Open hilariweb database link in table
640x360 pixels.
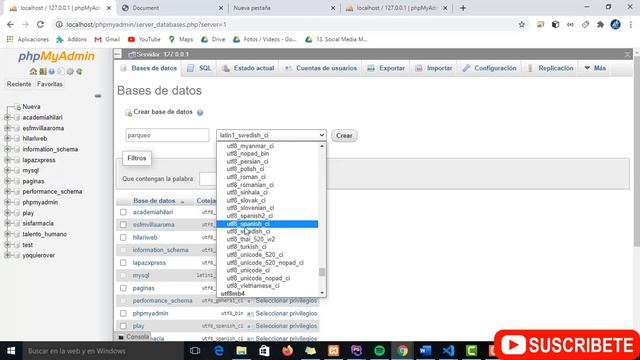pyautogui.click(x=145, y=238)
